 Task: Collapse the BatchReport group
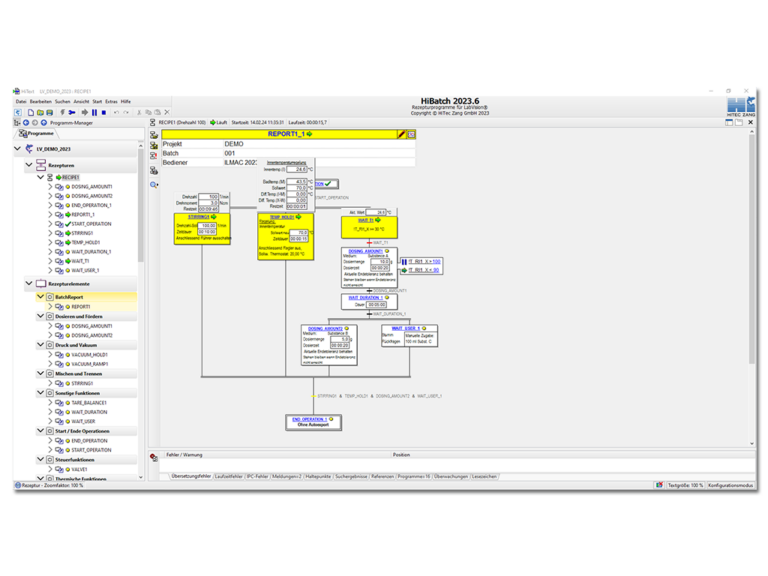pyautogui.click(x=41, y=297)
